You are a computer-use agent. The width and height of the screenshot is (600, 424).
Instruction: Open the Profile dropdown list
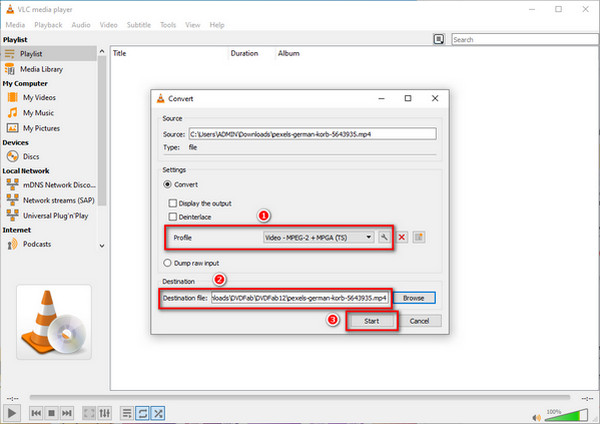tap(318, 237)
